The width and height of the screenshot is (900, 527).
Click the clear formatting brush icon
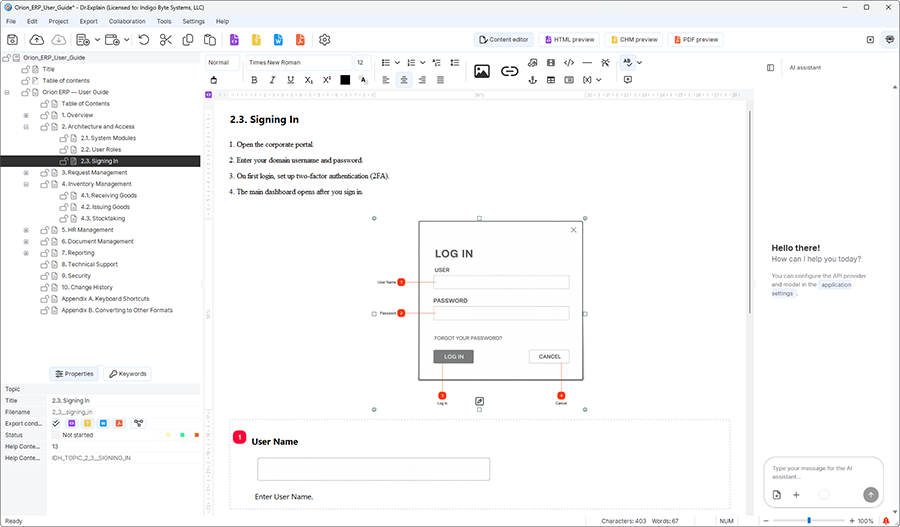pyautogui.click(x=214, y=80)
